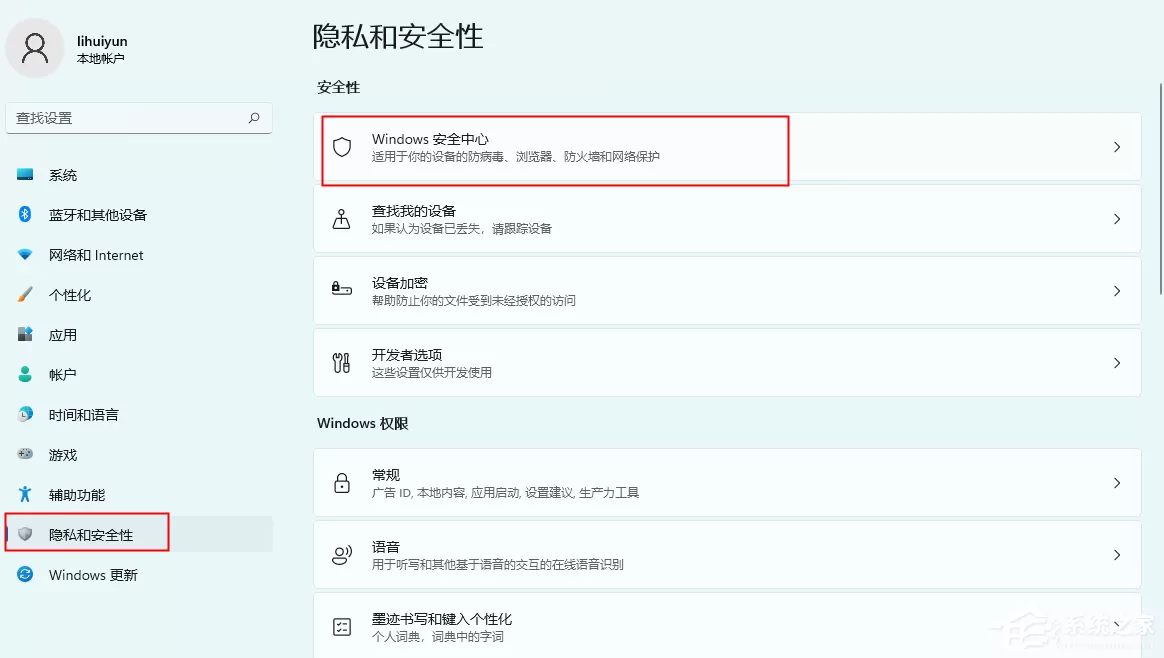Select 系统 in the settings sidebar
Screen dimensions: 1164x658
pyautogui.click(x=139, y=175)
